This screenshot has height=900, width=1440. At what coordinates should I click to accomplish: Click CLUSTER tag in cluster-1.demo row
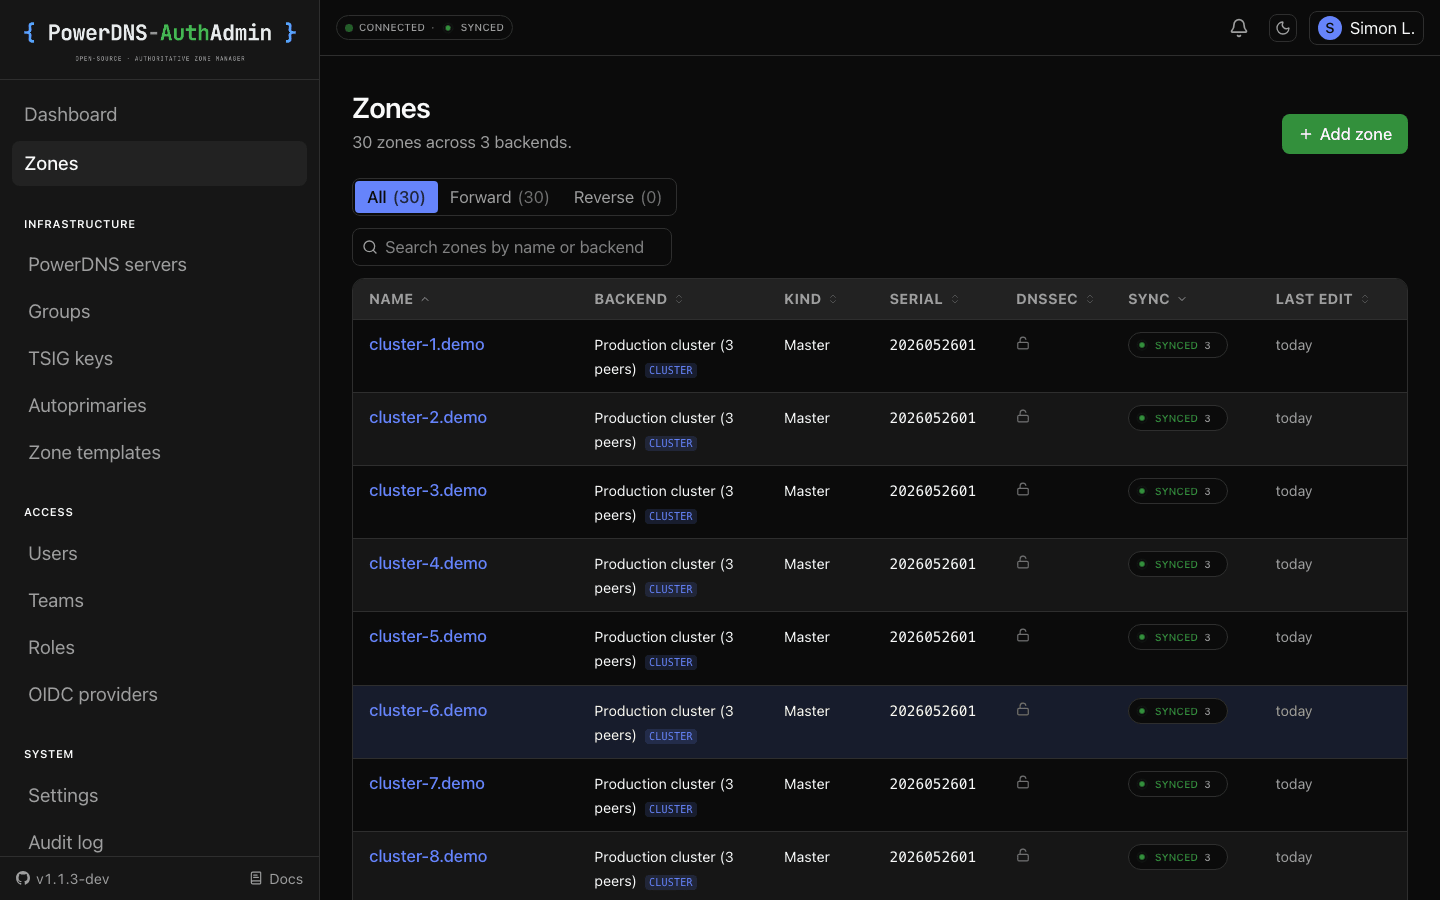coord(670,370)
